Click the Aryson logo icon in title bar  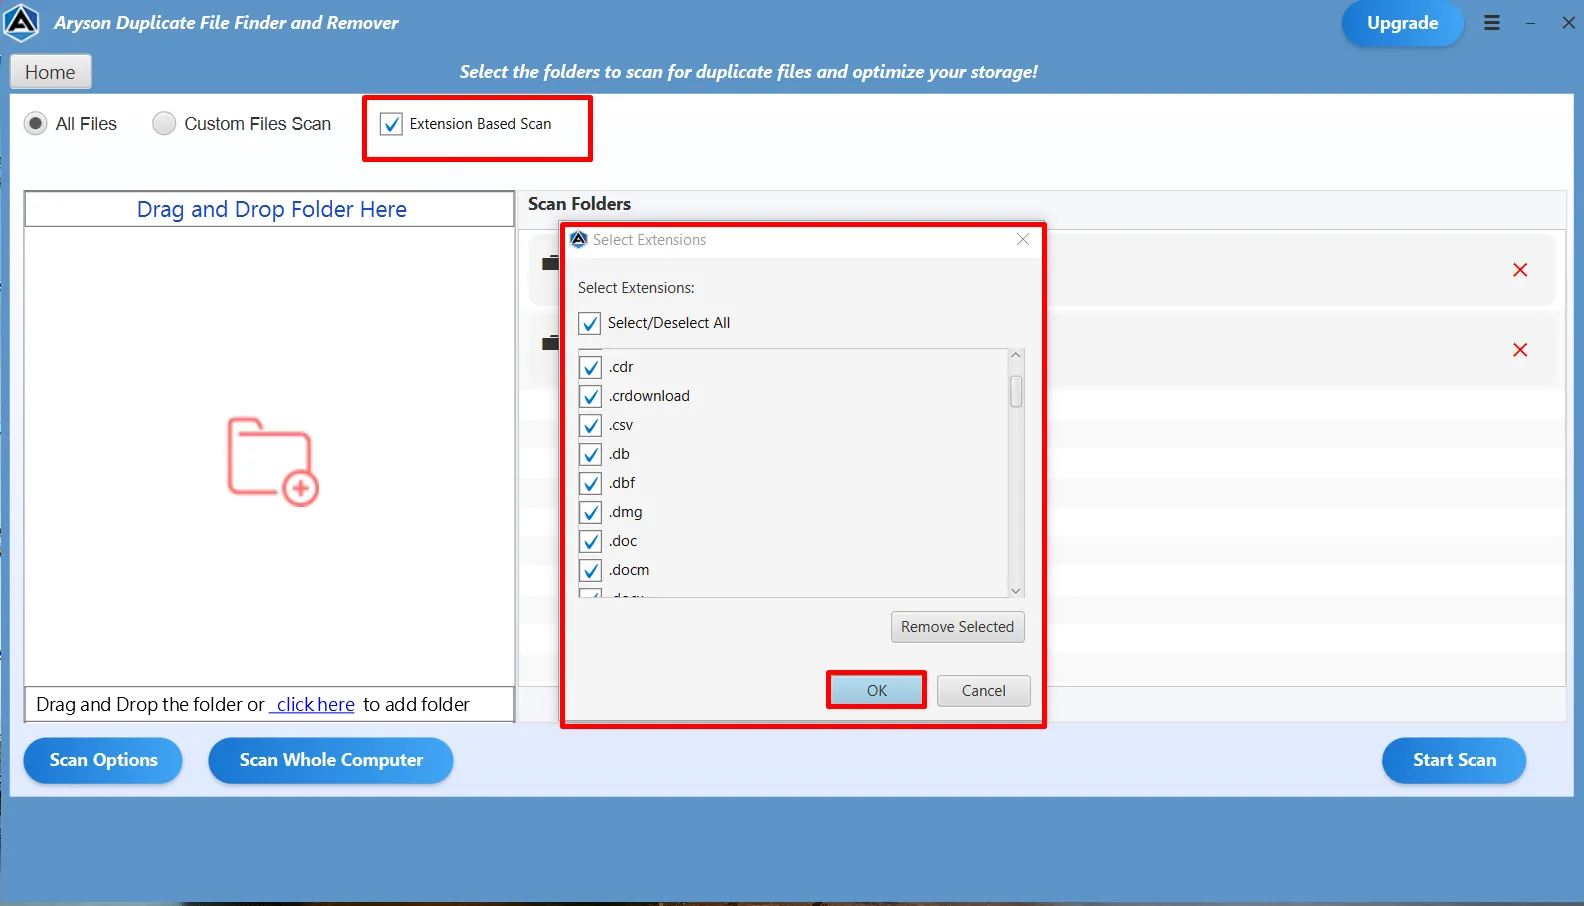21,23
